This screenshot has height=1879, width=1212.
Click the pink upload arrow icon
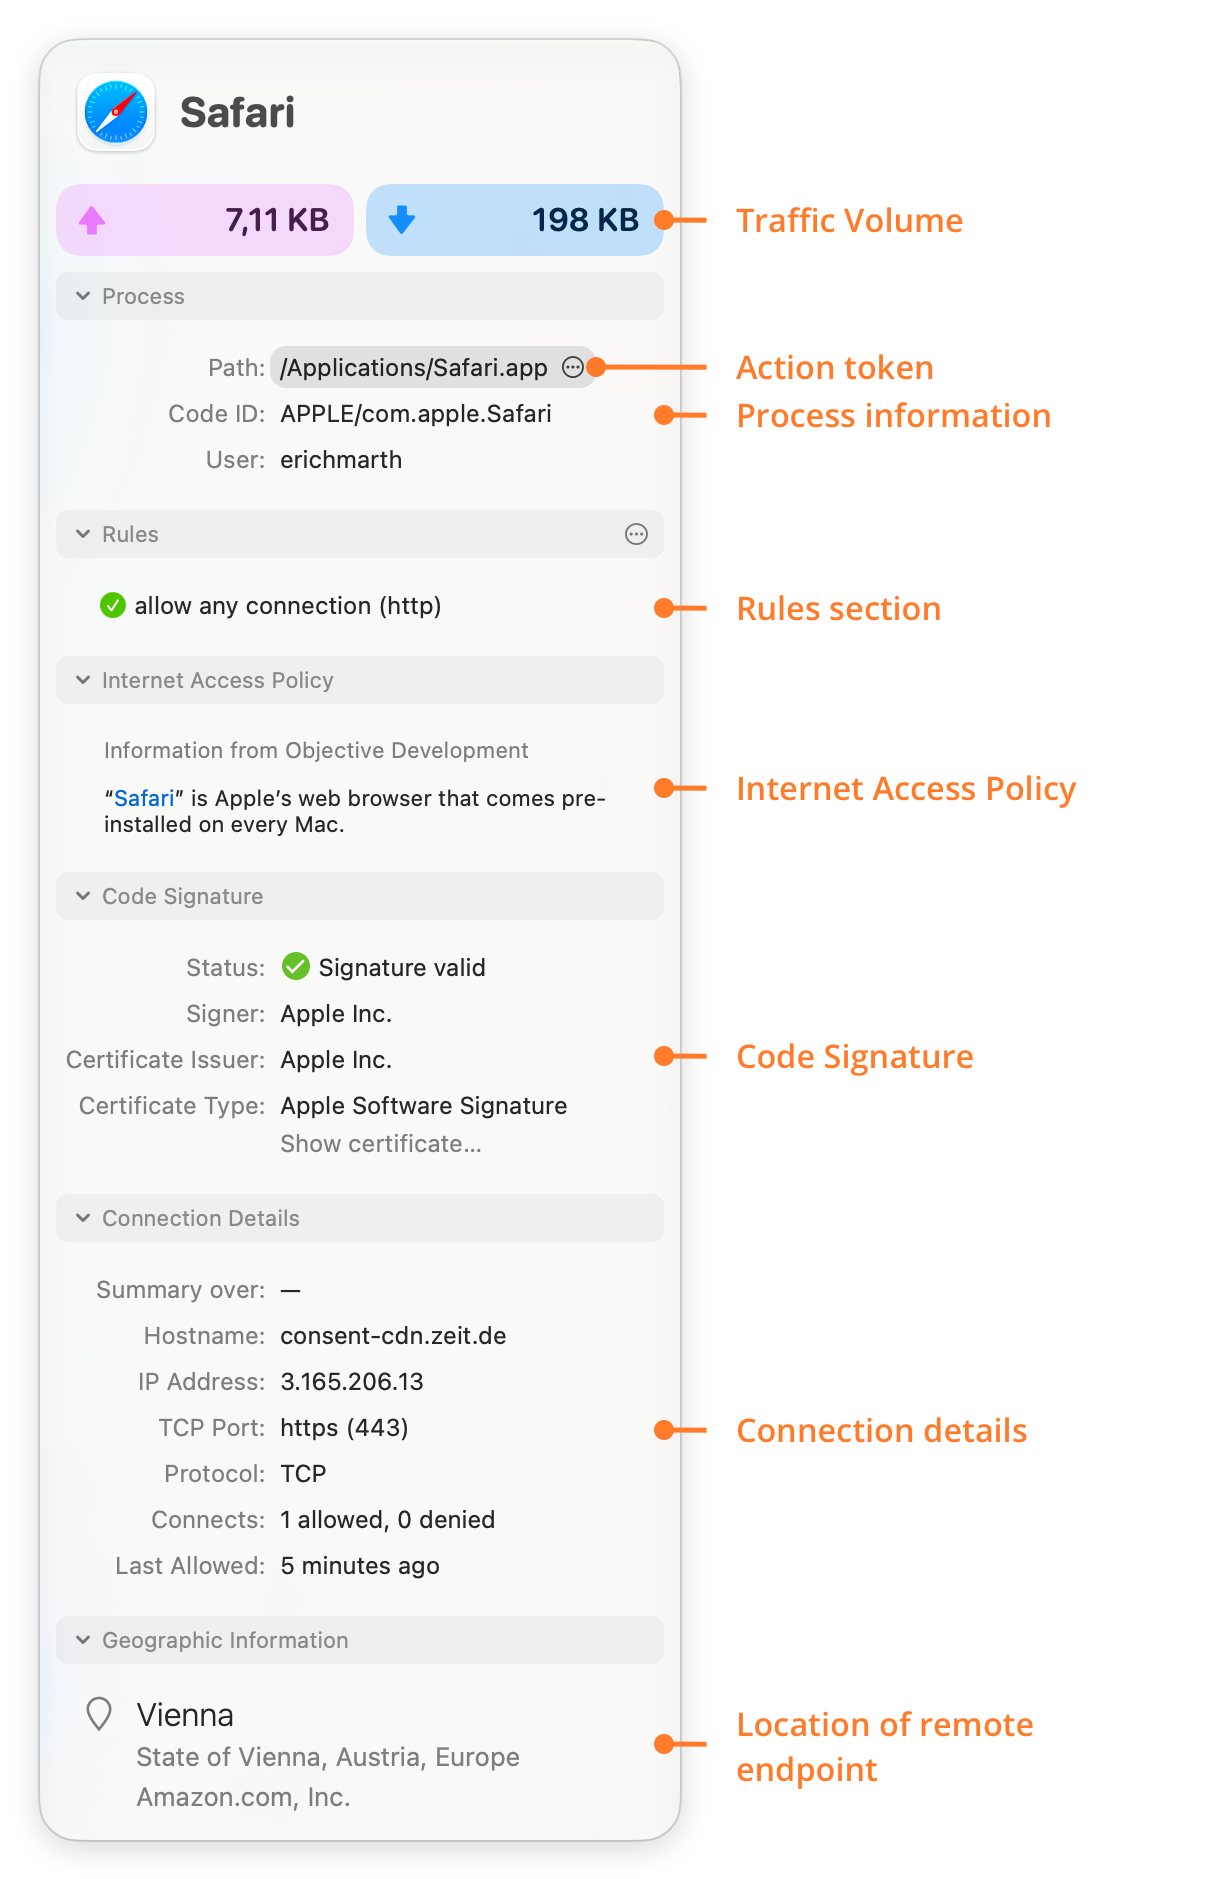(92, 220)
